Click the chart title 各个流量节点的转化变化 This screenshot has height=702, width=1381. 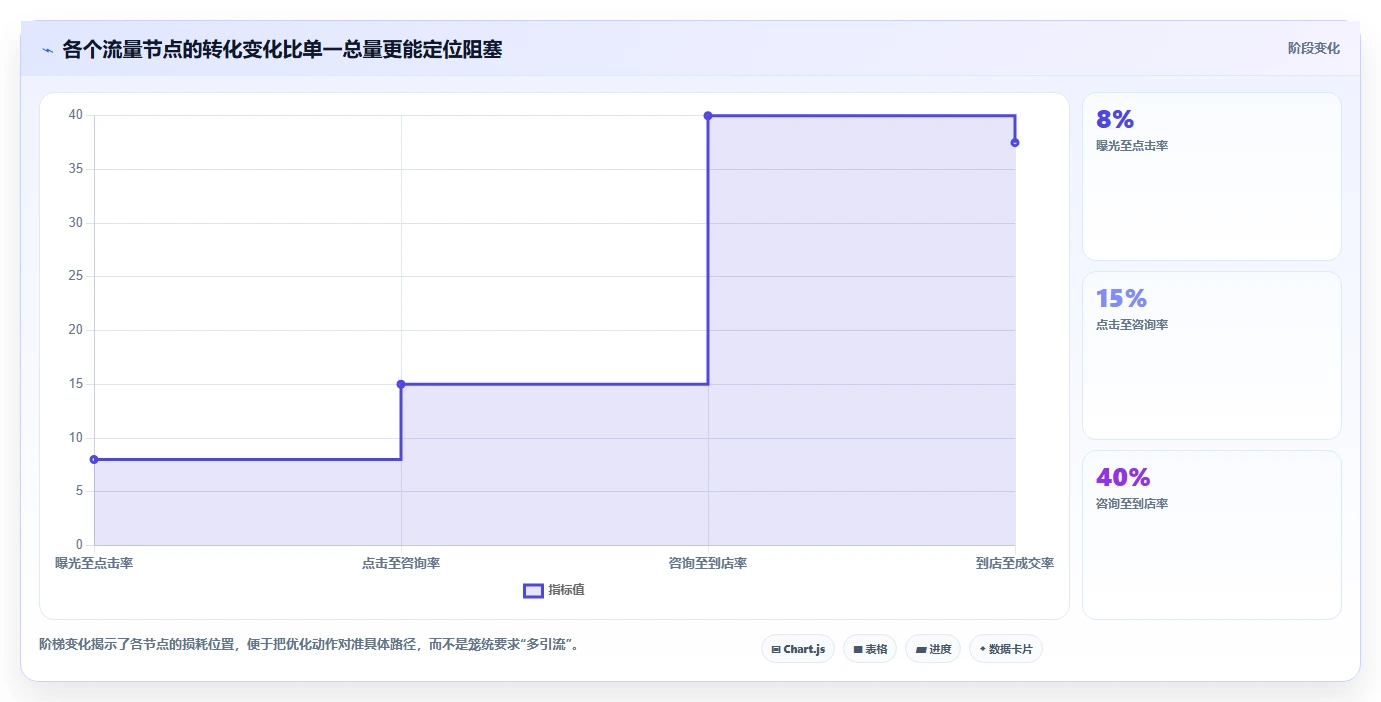282,50
